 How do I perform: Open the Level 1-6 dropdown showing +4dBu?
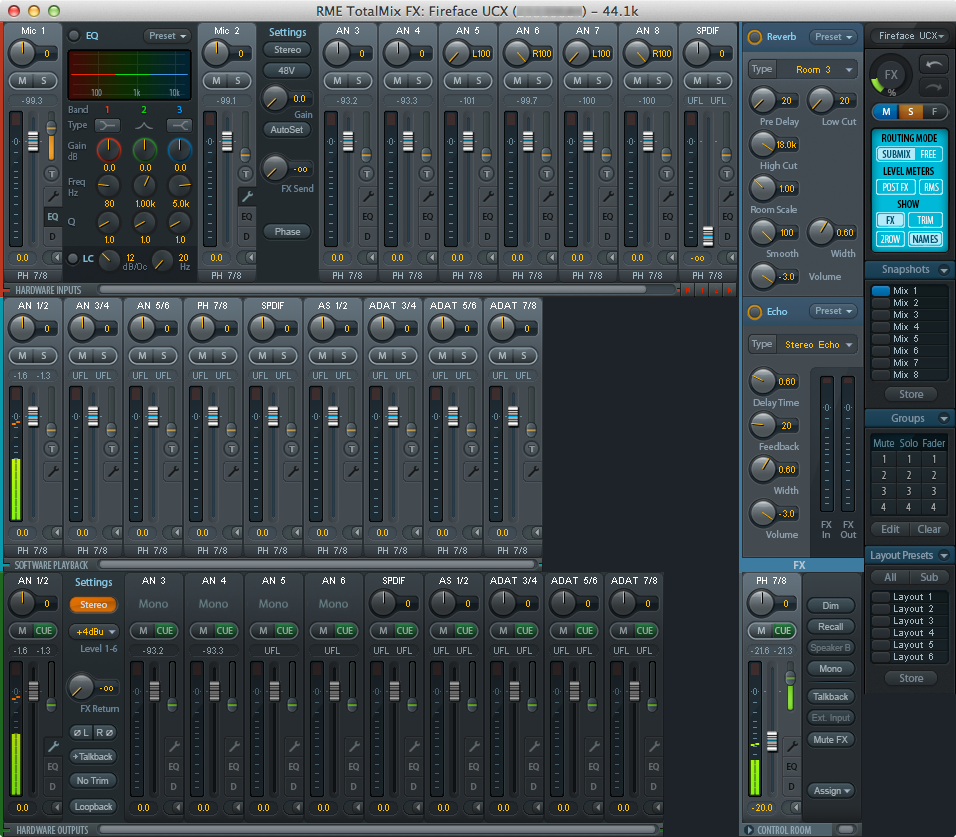(x=93, y=631)
